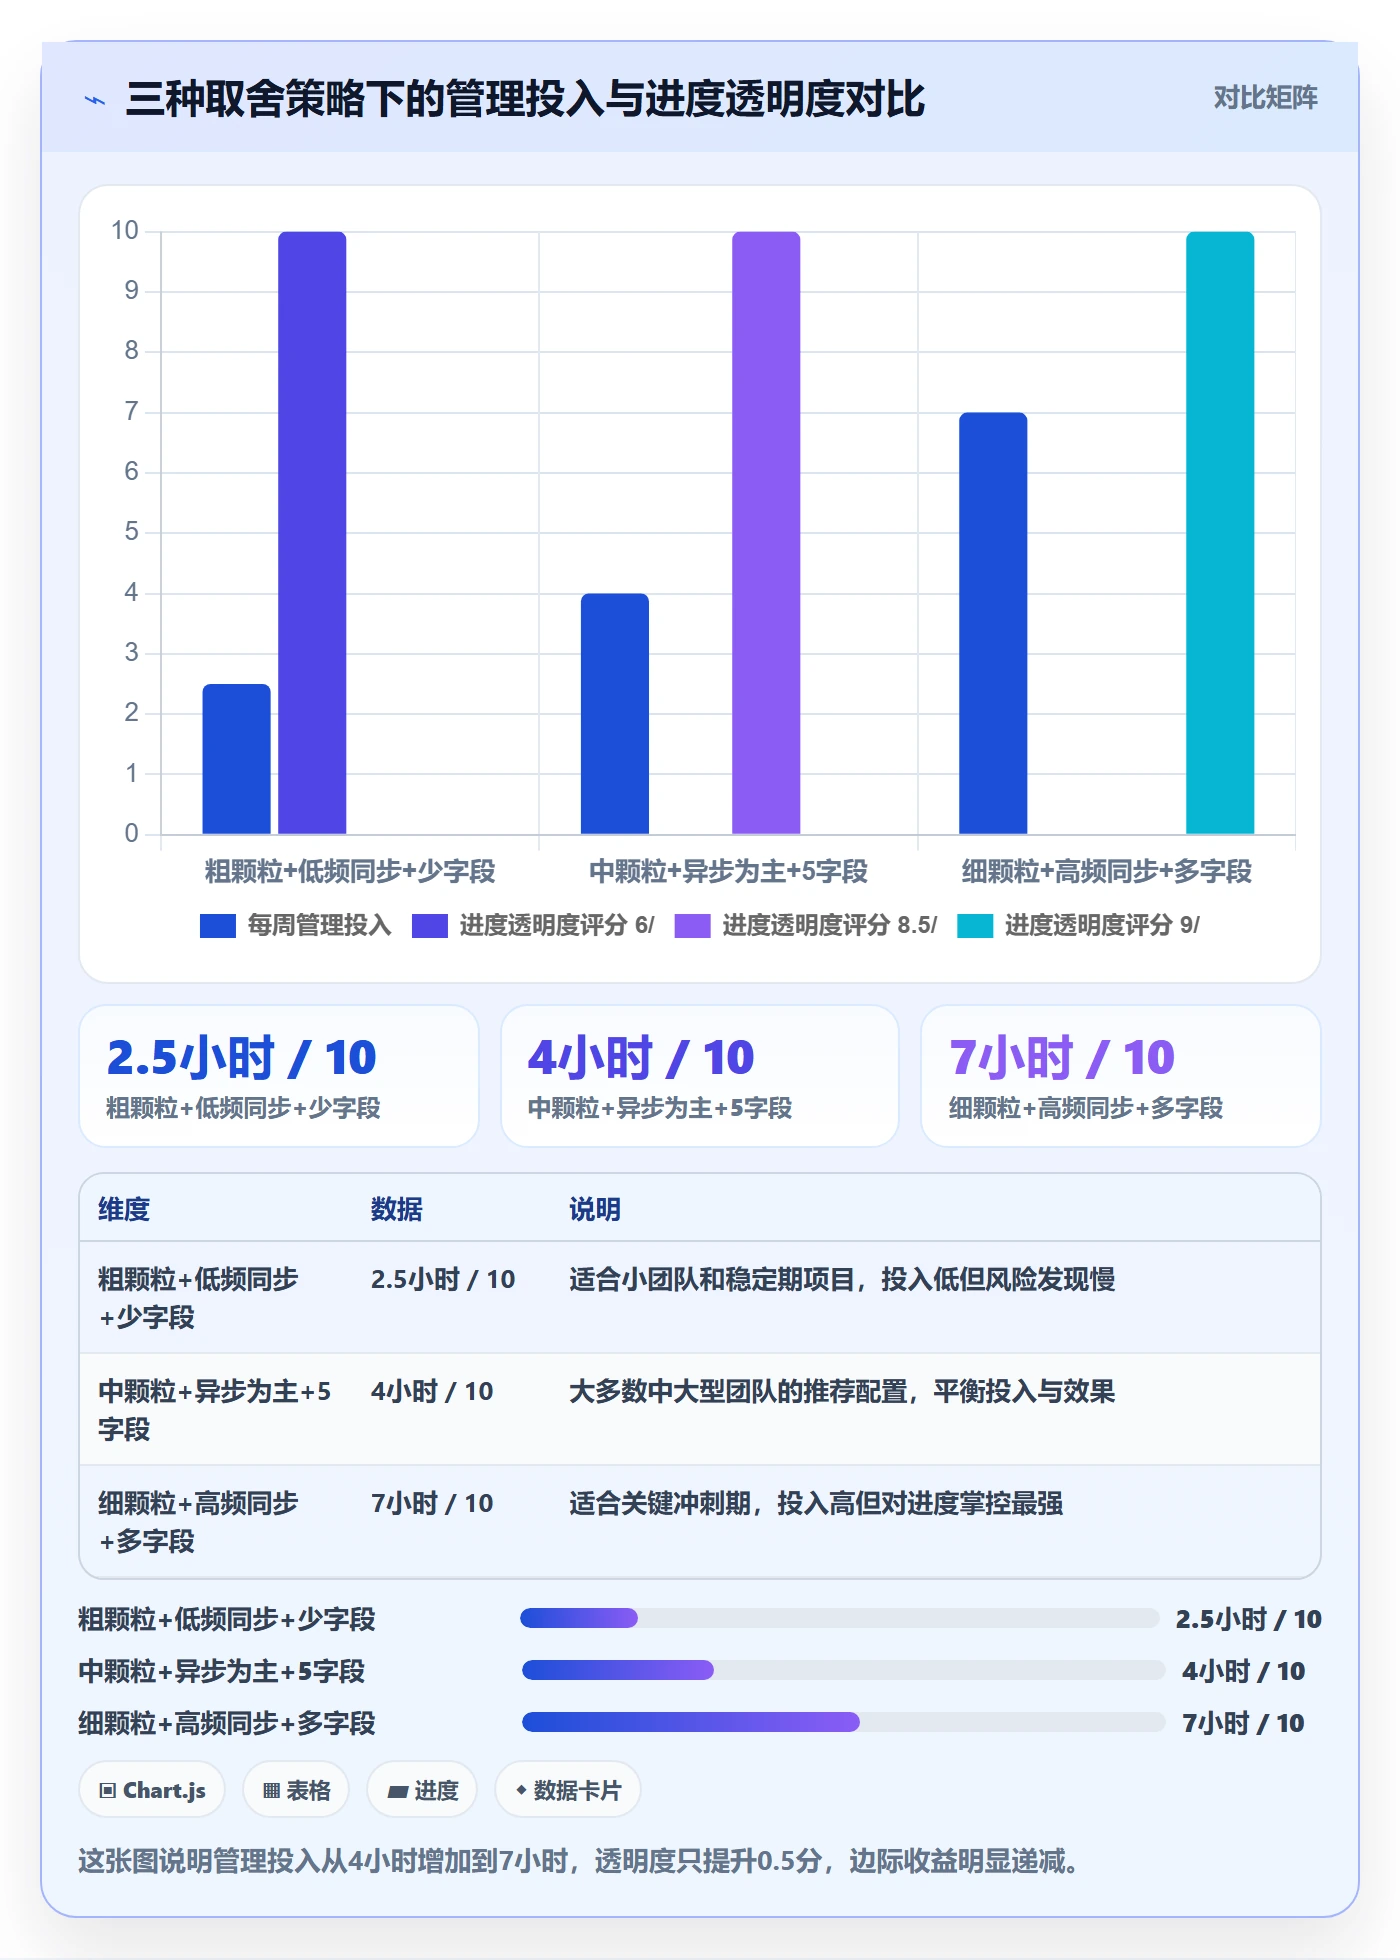This screenshot has height=1960, width=1400.
Task: Click the chart title 三种取舍策略下的管理投入与进度透明度对比
Action: pyautogui.click(x=525, y=99)
